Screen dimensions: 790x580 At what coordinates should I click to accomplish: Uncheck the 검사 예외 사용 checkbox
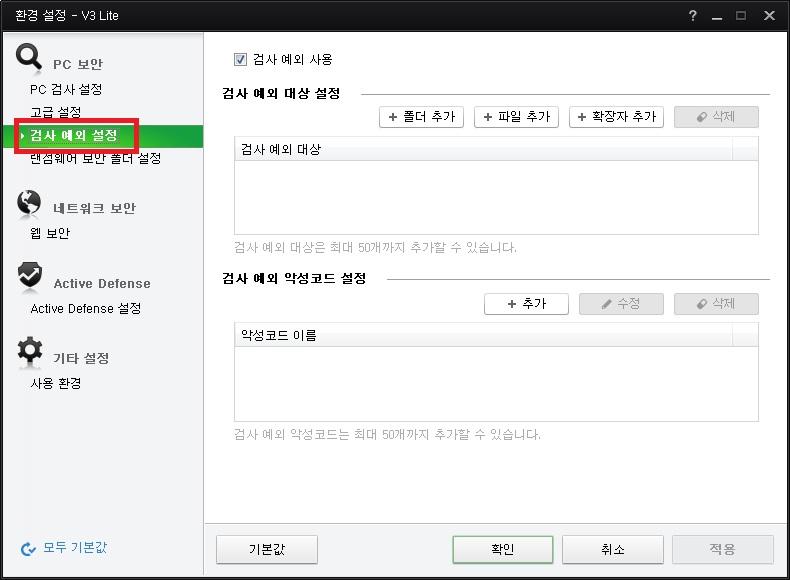coord(240,60)
